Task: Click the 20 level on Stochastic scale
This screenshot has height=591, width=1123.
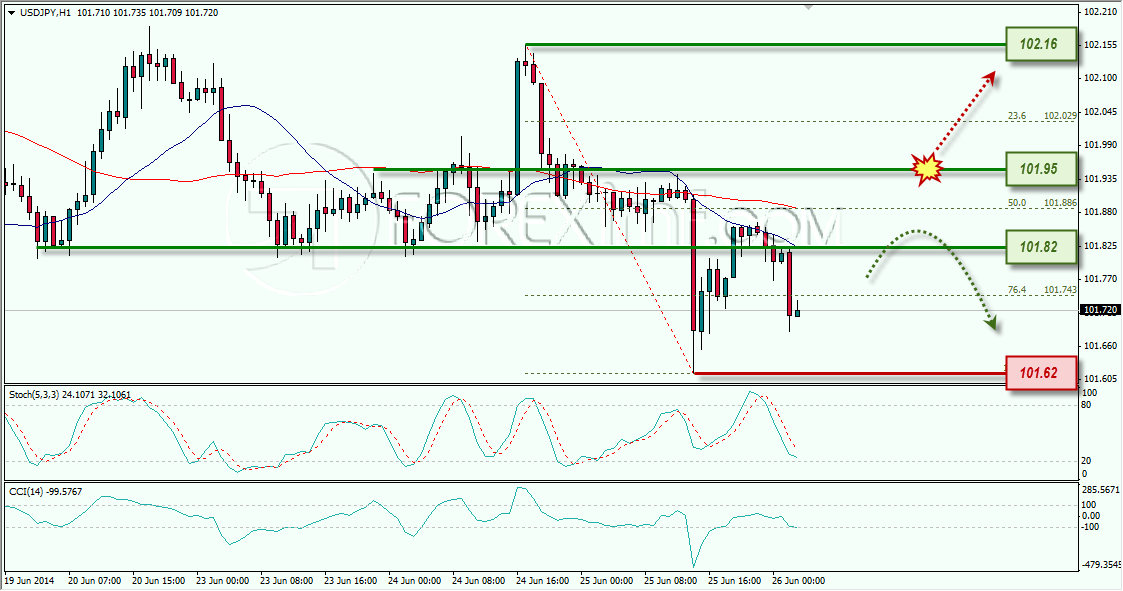Action: pyautogui.click(x=1086, y=461)
